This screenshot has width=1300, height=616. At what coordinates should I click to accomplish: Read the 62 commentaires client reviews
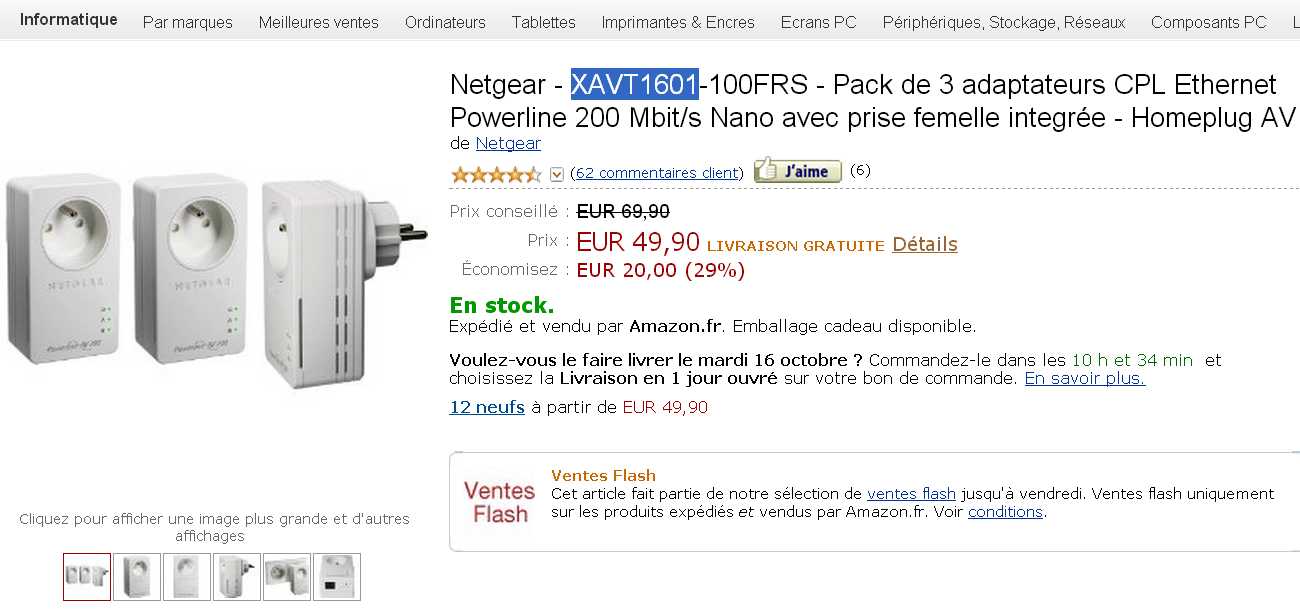point(657,173)
